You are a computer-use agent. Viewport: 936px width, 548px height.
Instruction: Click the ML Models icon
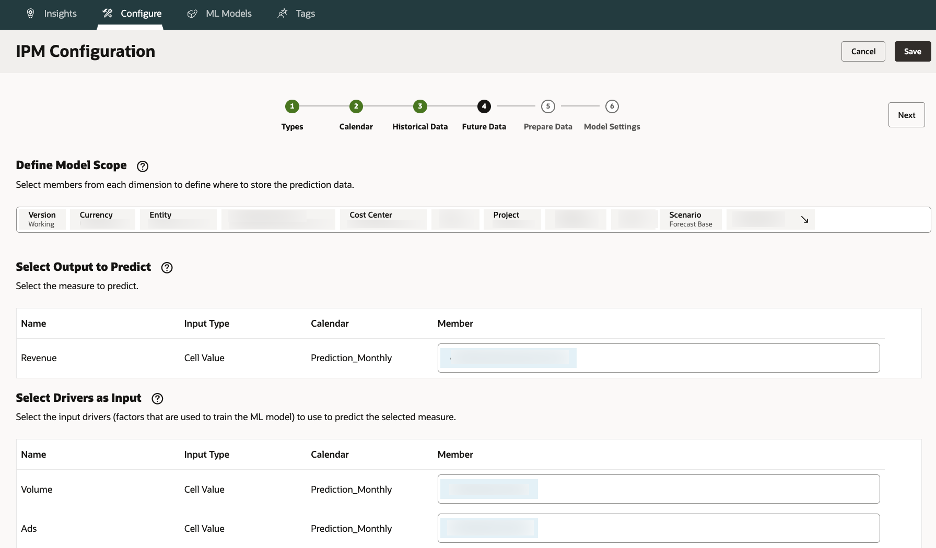pyautogui.click(x=192, y=14)
